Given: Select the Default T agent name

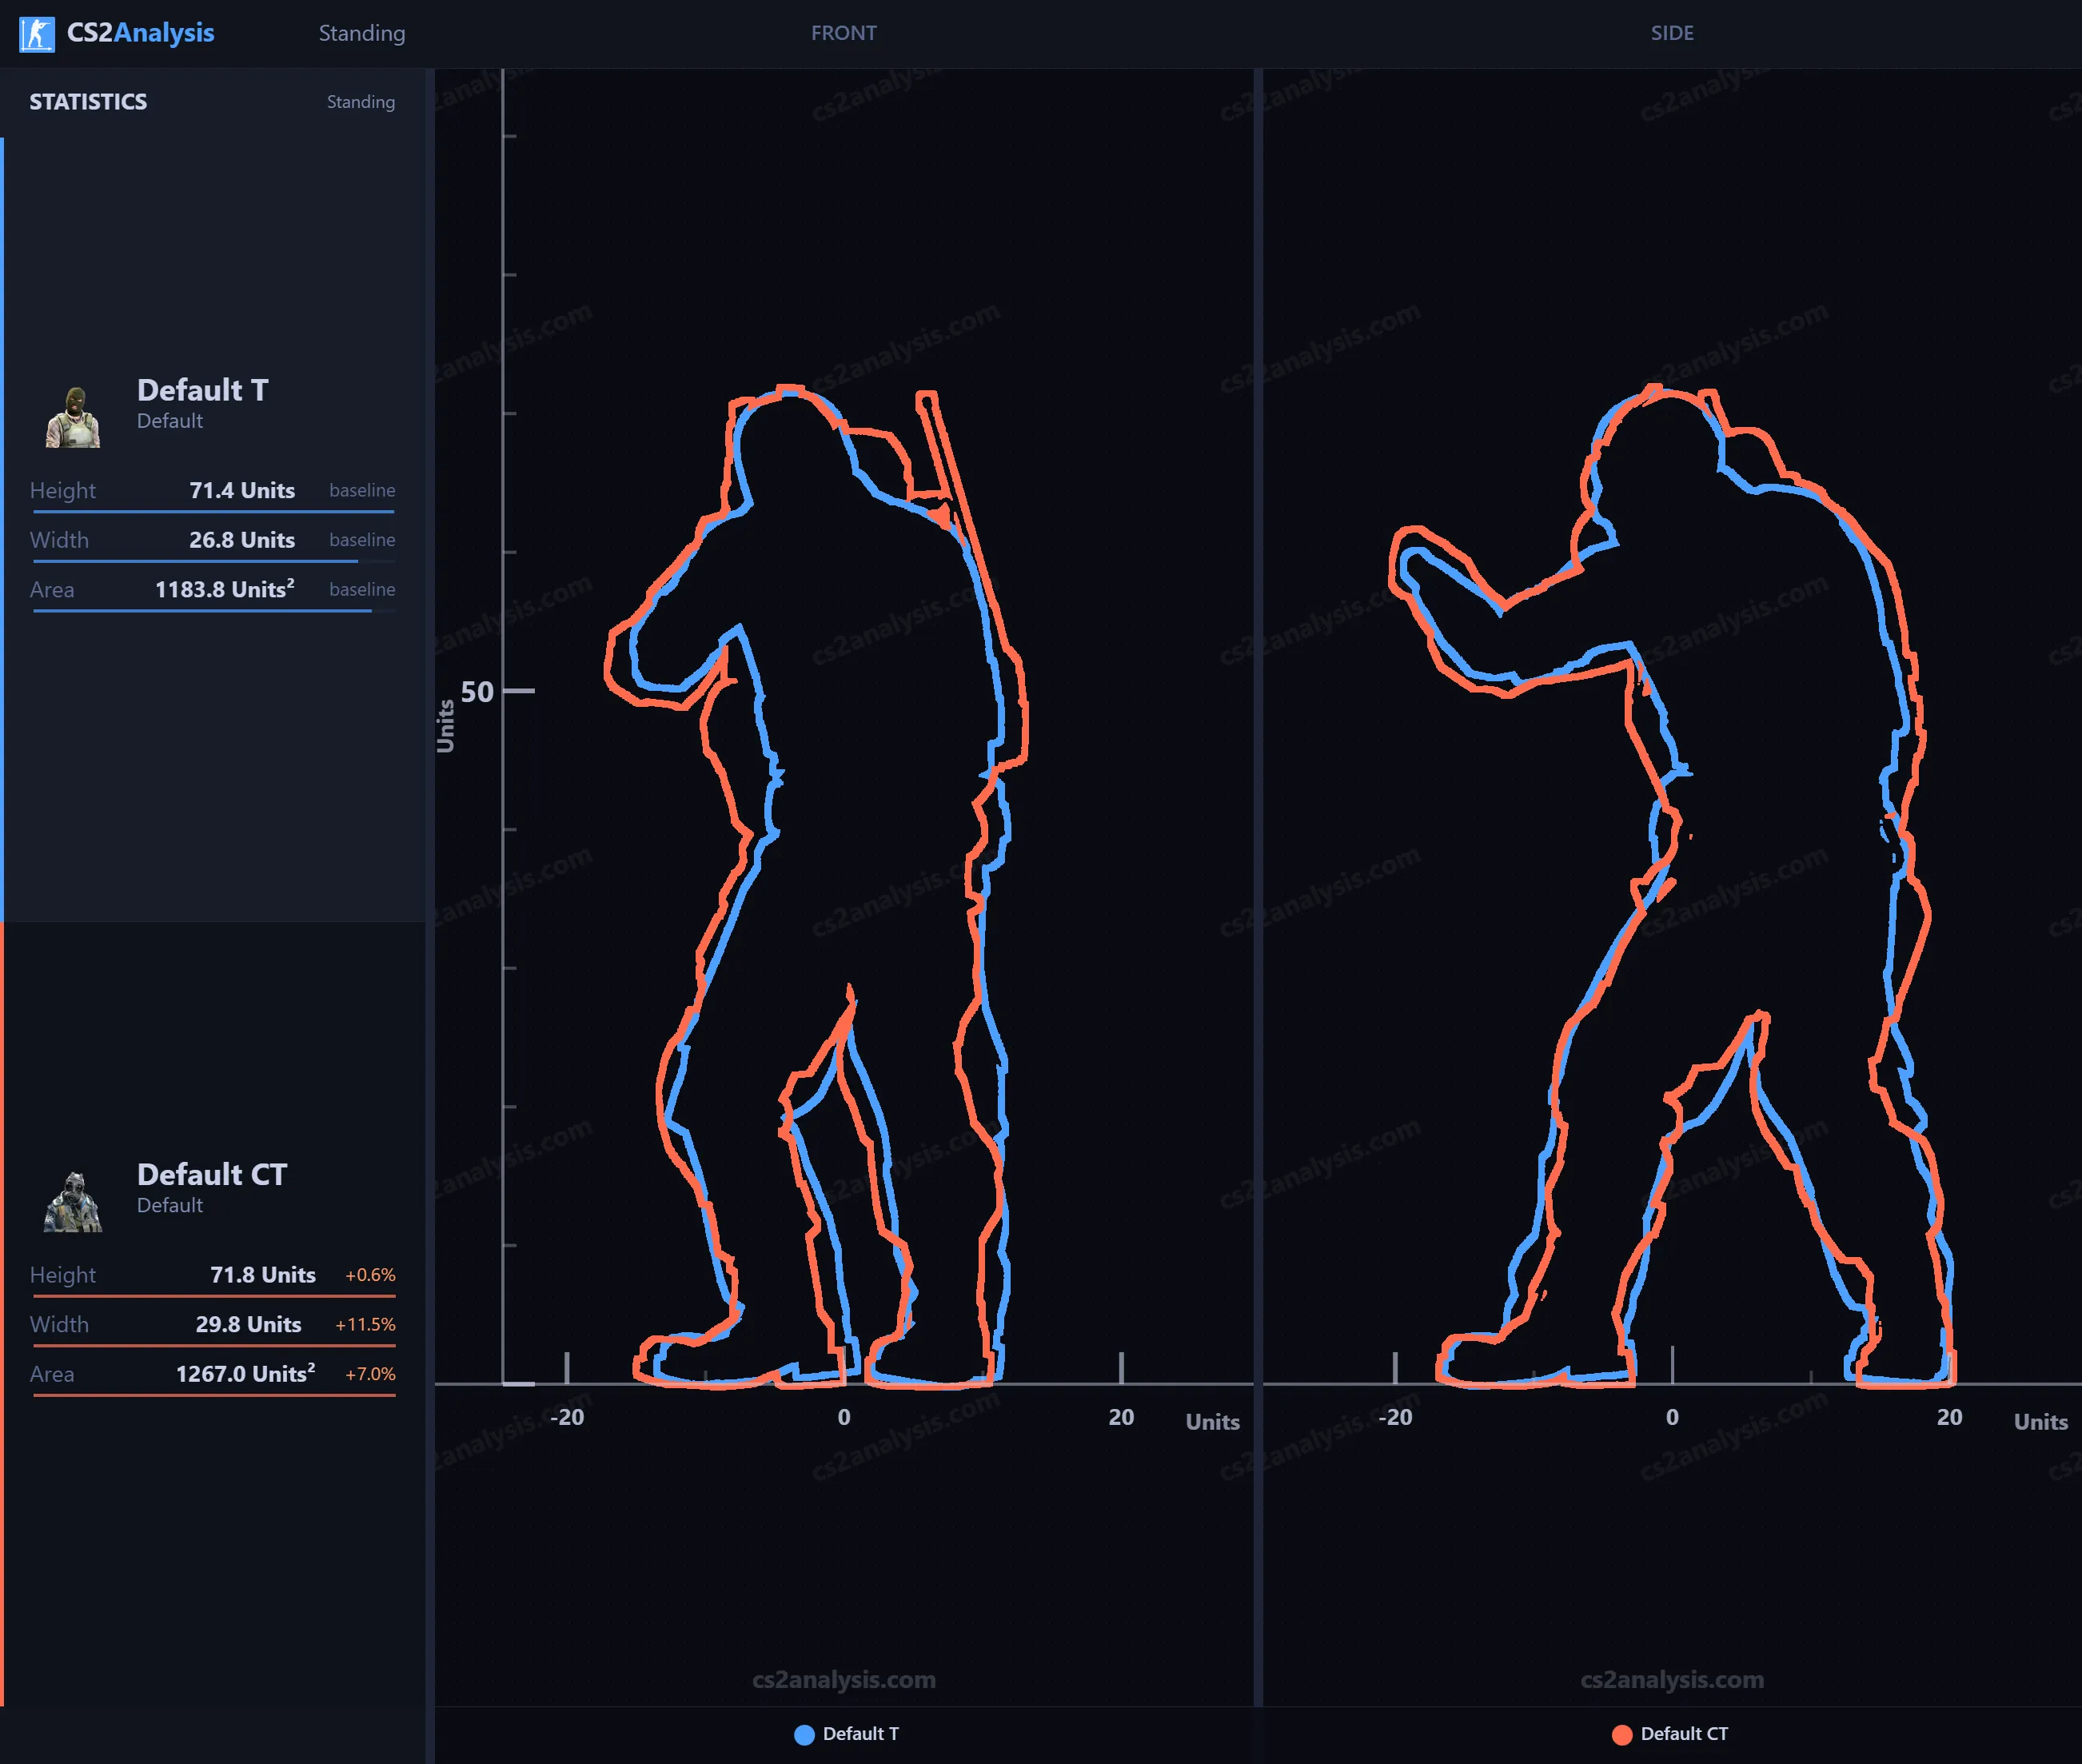Looking at the screenshot, I should point(202,390).
